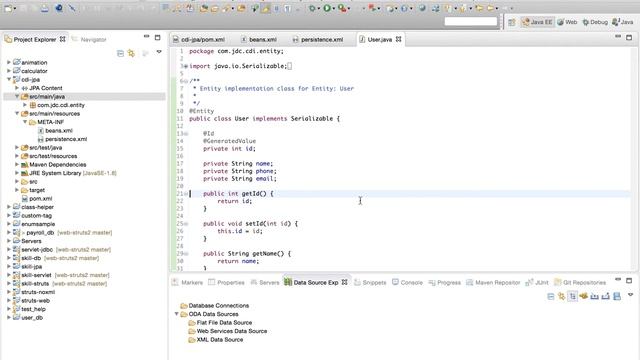This screenshot has width=640, height=360.
Task: Click the Skip All Breakpoints wand icon
Action: coord(72,8)
